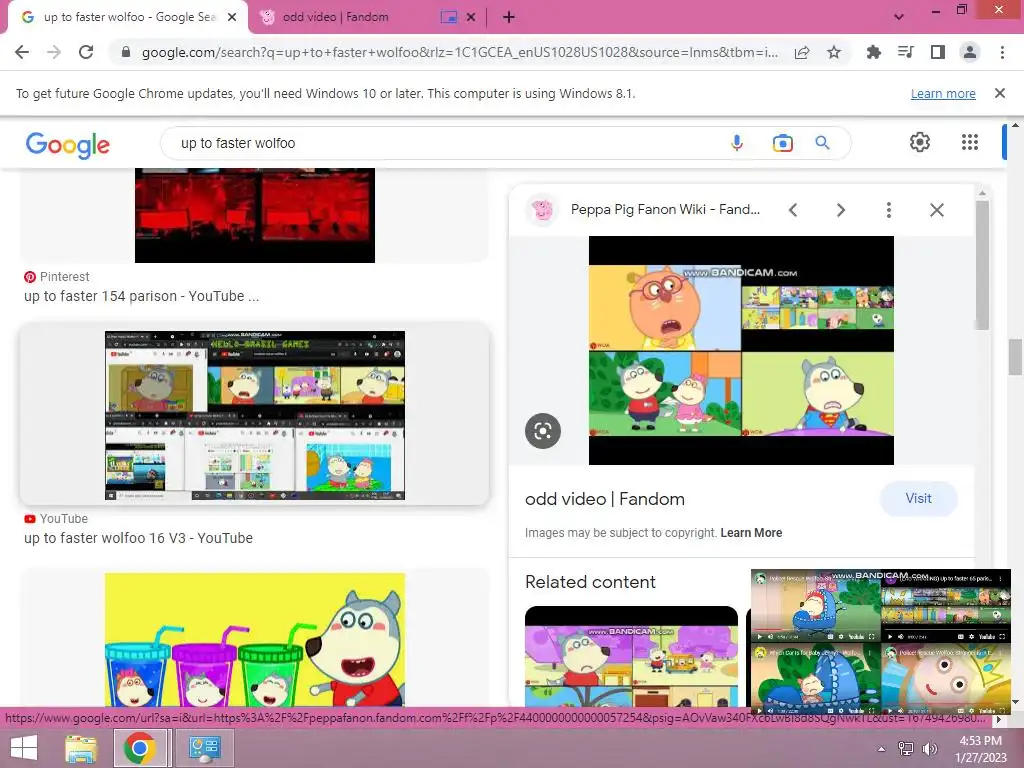This screenshot has width=1024, height=768.
Task: Click the Chrome taskbar icon
Action: (140, 748)
